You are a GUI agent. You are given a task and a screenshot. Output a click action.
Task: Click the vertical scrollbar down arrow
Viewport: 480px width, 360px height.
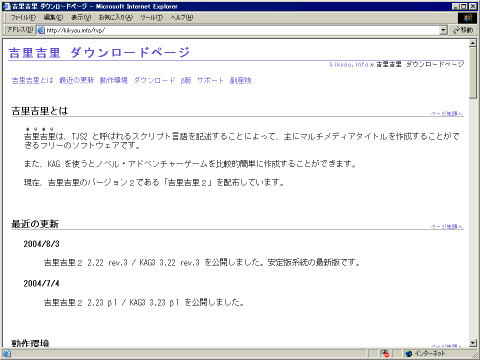(473, 343)
